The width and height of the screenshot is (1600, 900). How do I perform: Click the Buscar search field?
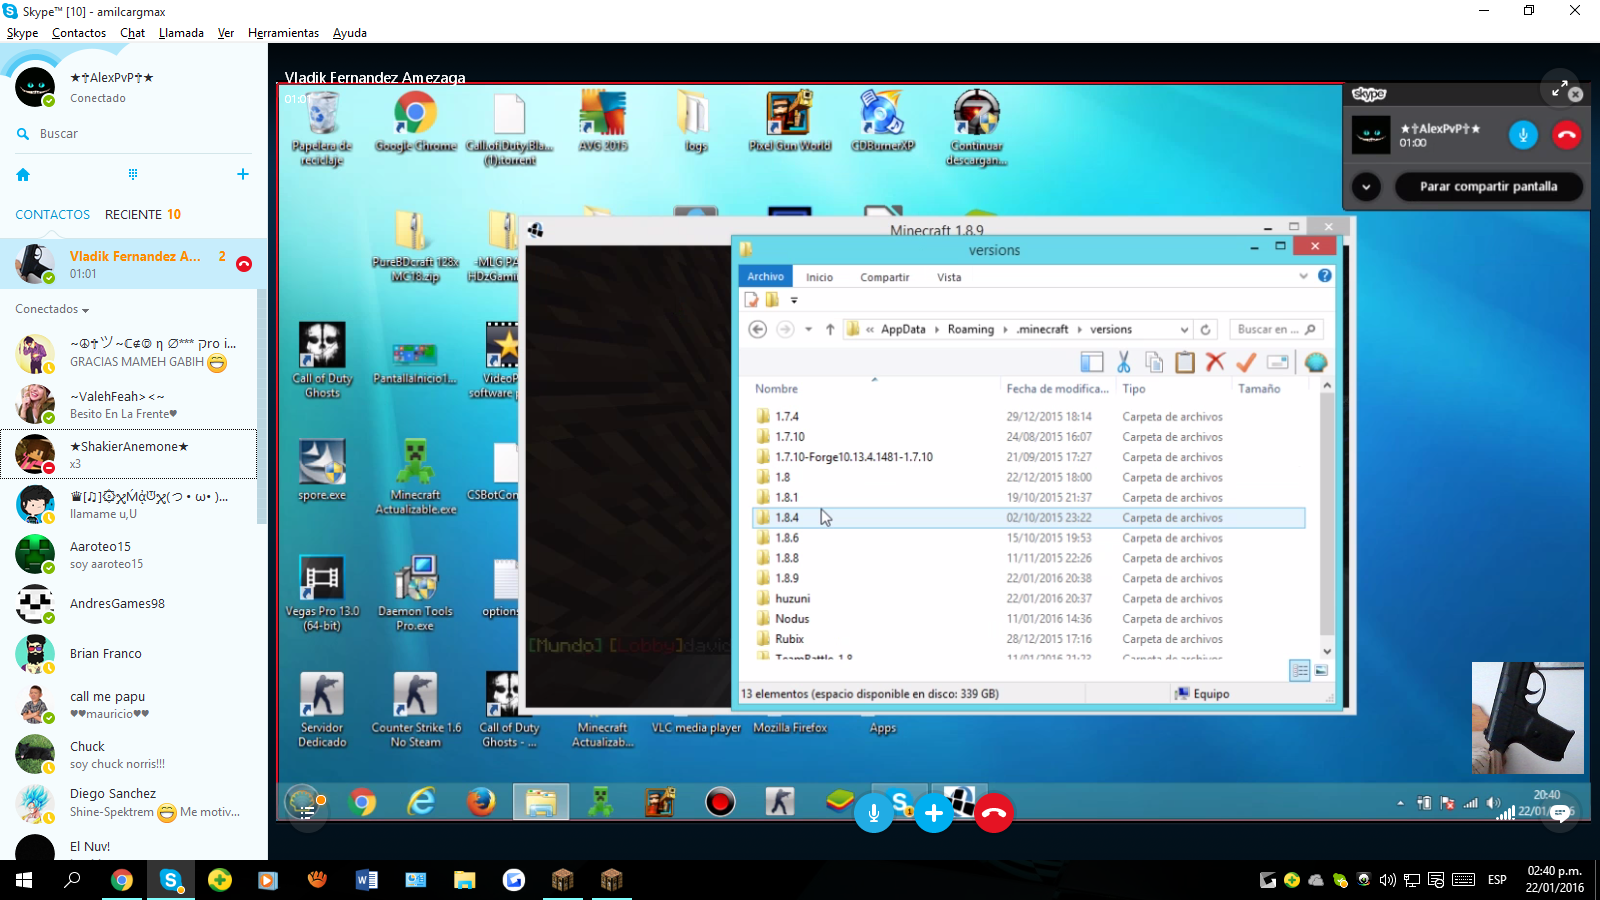click(134, 134)
